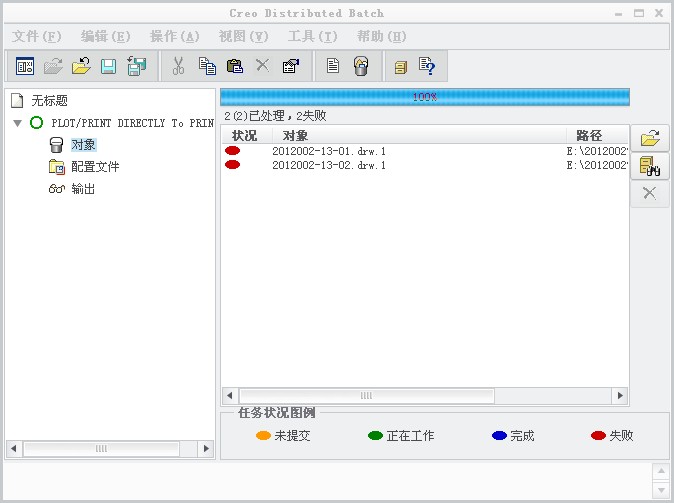
Task: Open the 文件(F) menu
Action: coord(37,37)
